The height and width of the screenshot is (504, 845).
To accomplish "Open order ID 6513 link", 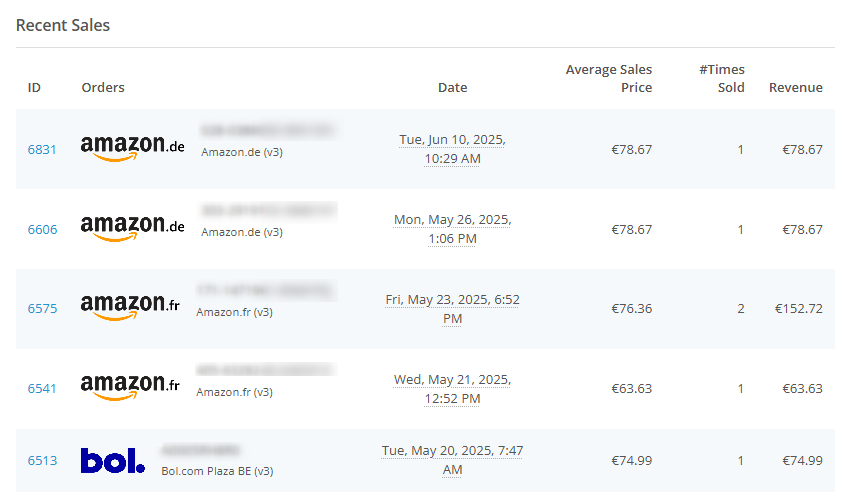I will coord(42,460).
